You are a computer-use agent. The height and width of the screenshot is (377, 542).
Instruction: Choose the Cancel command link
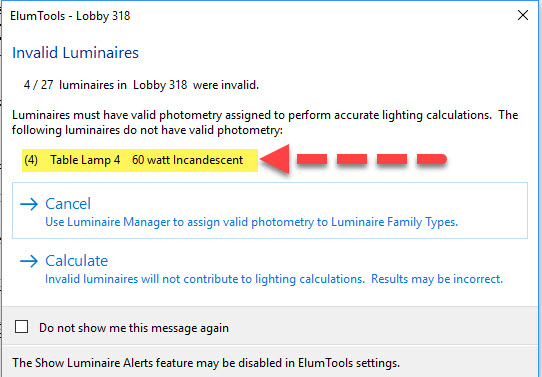coord(270,210)
